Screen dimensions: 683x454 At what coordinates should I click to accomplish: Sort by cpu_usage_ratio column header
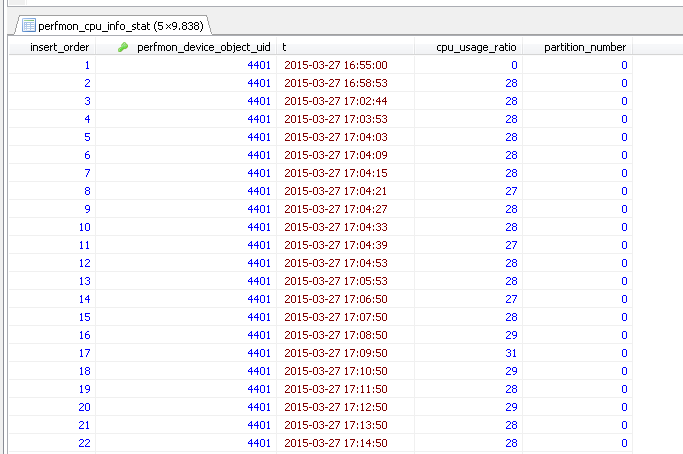[468, 47]
